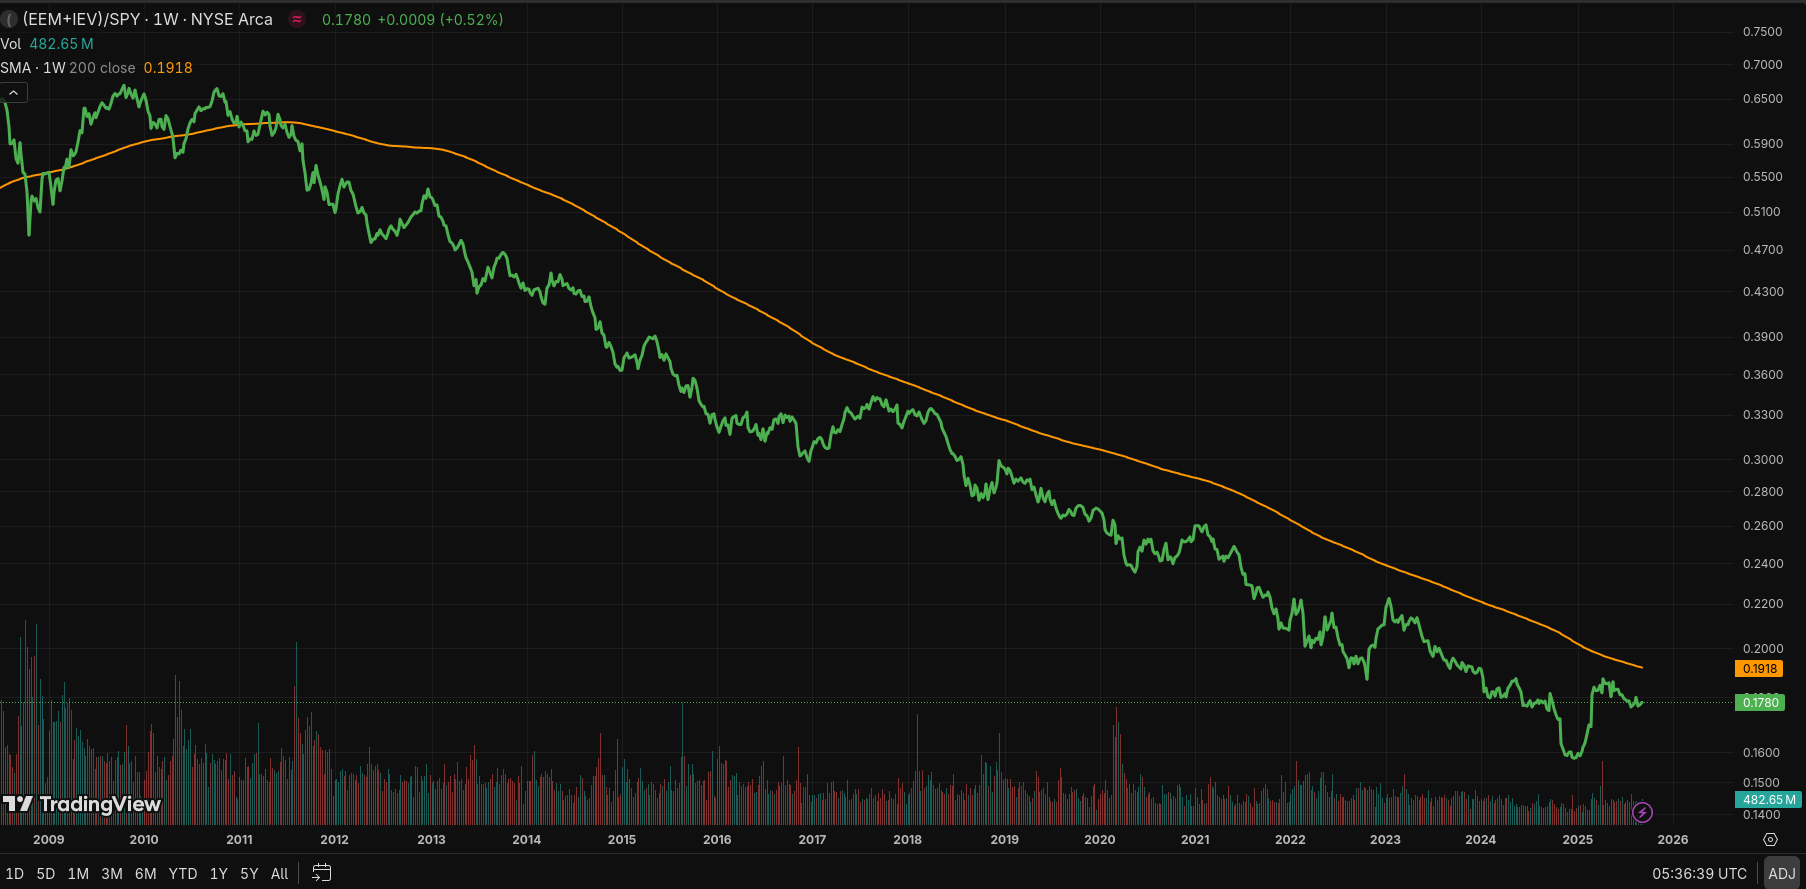
Task: Click the SMA 200 close legend
Action: tap(68, 68)
